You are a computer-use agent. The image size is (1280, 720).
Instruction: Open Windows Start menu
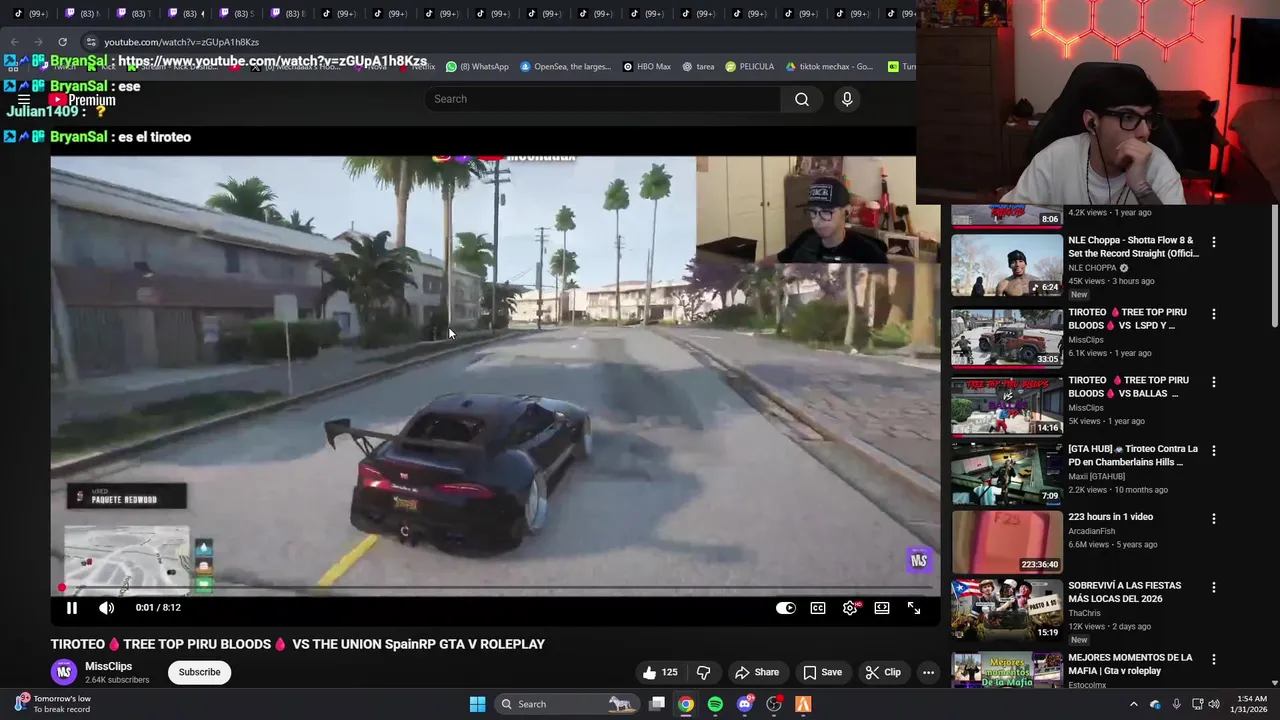click(477, 704)
